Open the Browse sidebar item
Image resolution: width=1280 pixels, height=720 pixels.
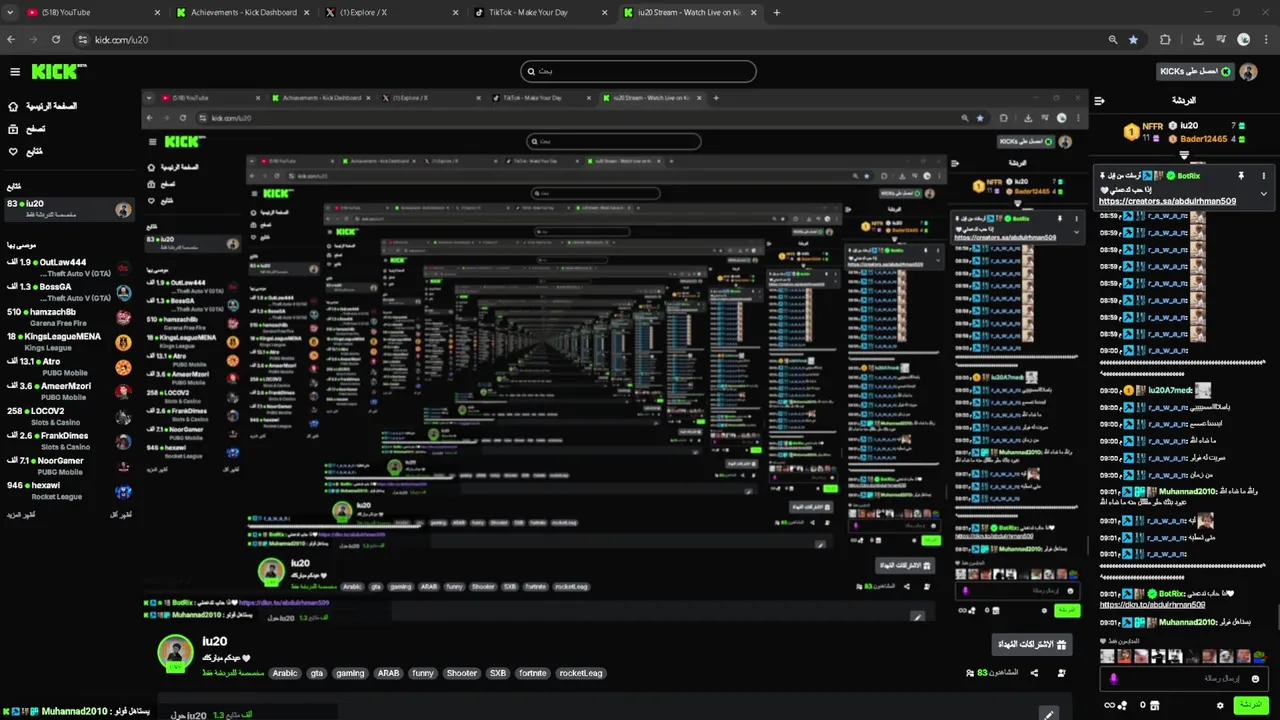click(27, 129)
